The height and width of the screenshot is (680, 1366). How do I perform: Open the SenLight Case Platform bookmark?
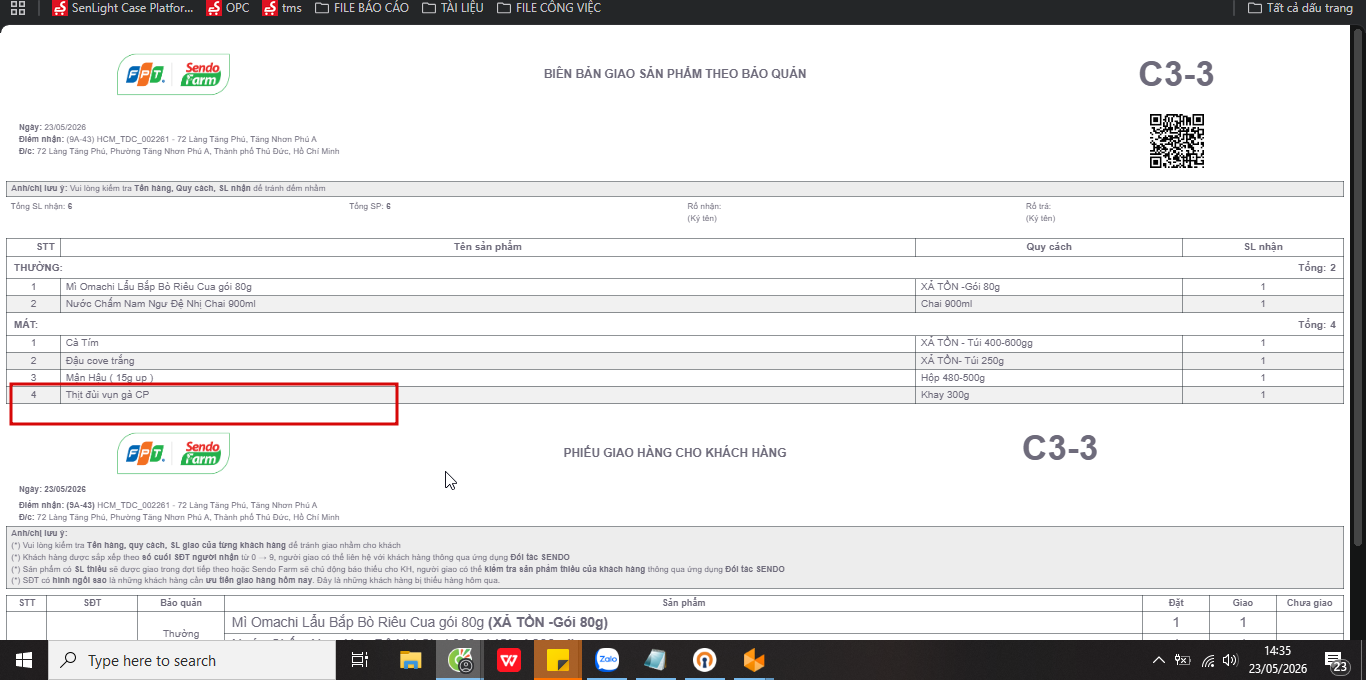123,8
